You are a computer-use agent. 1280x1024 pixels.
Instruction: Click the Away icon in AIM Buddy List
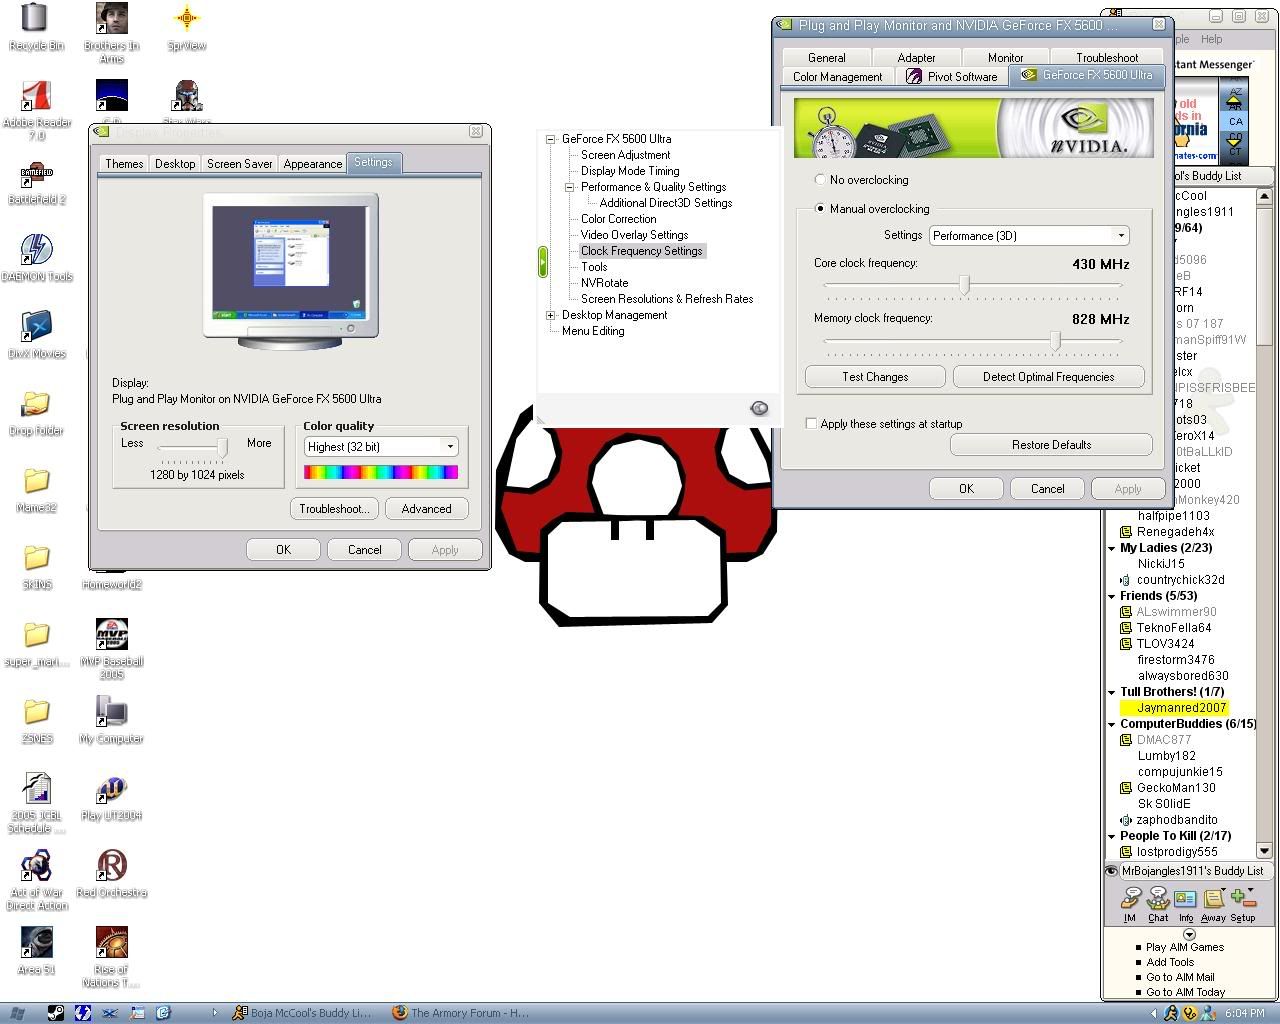[1213, 905]
